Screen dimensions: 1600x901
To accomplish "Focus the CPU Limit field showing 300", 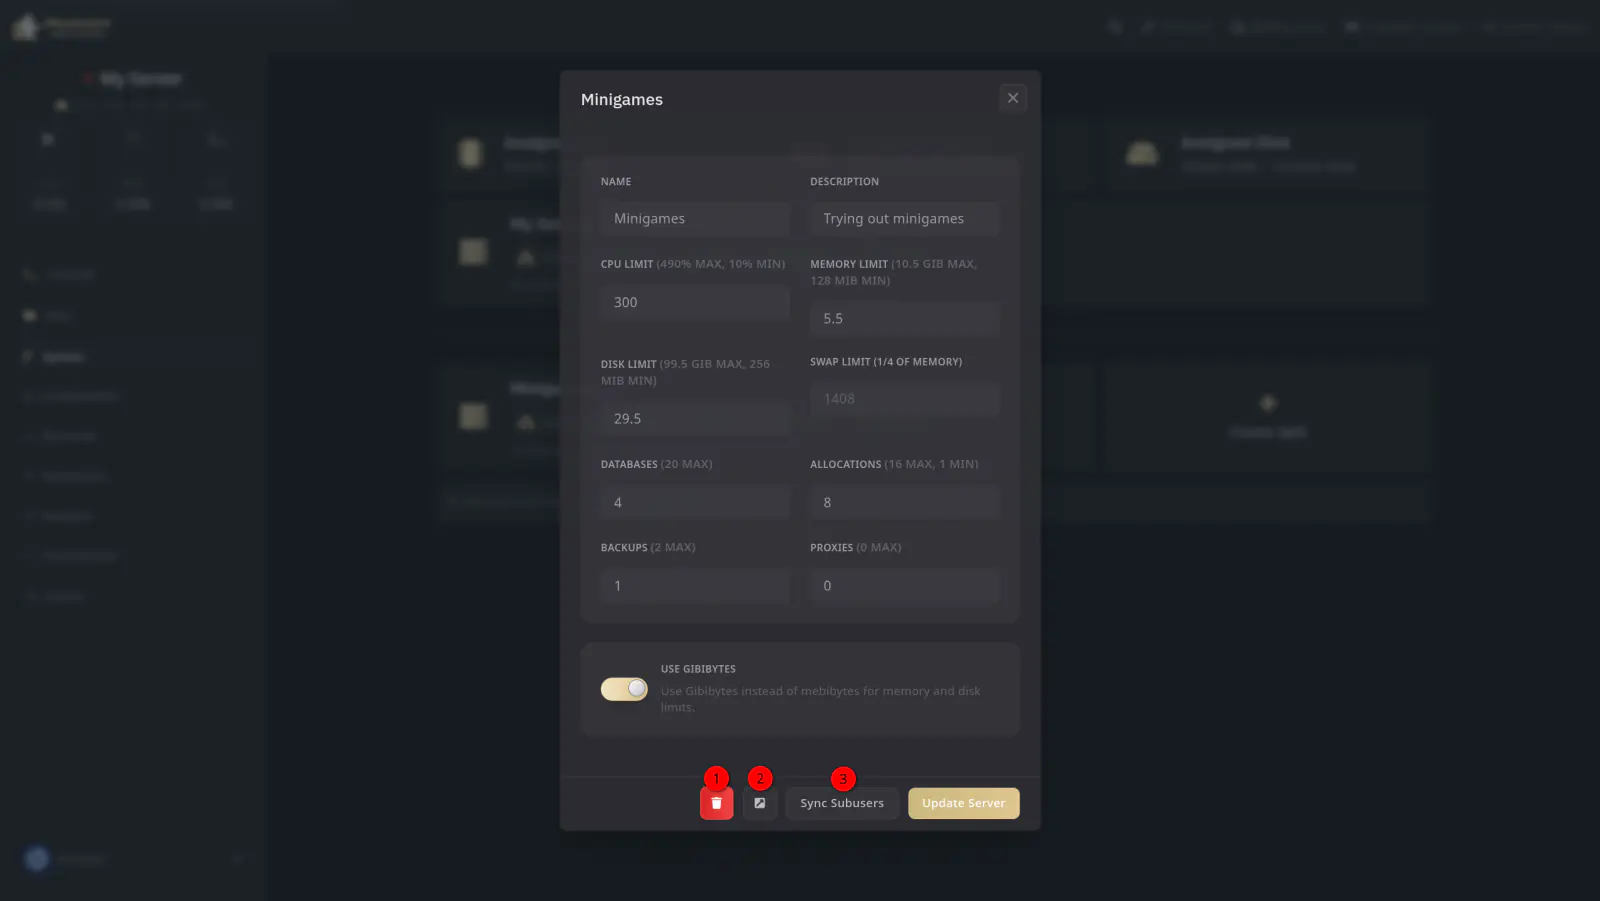I will pos(694,302).
